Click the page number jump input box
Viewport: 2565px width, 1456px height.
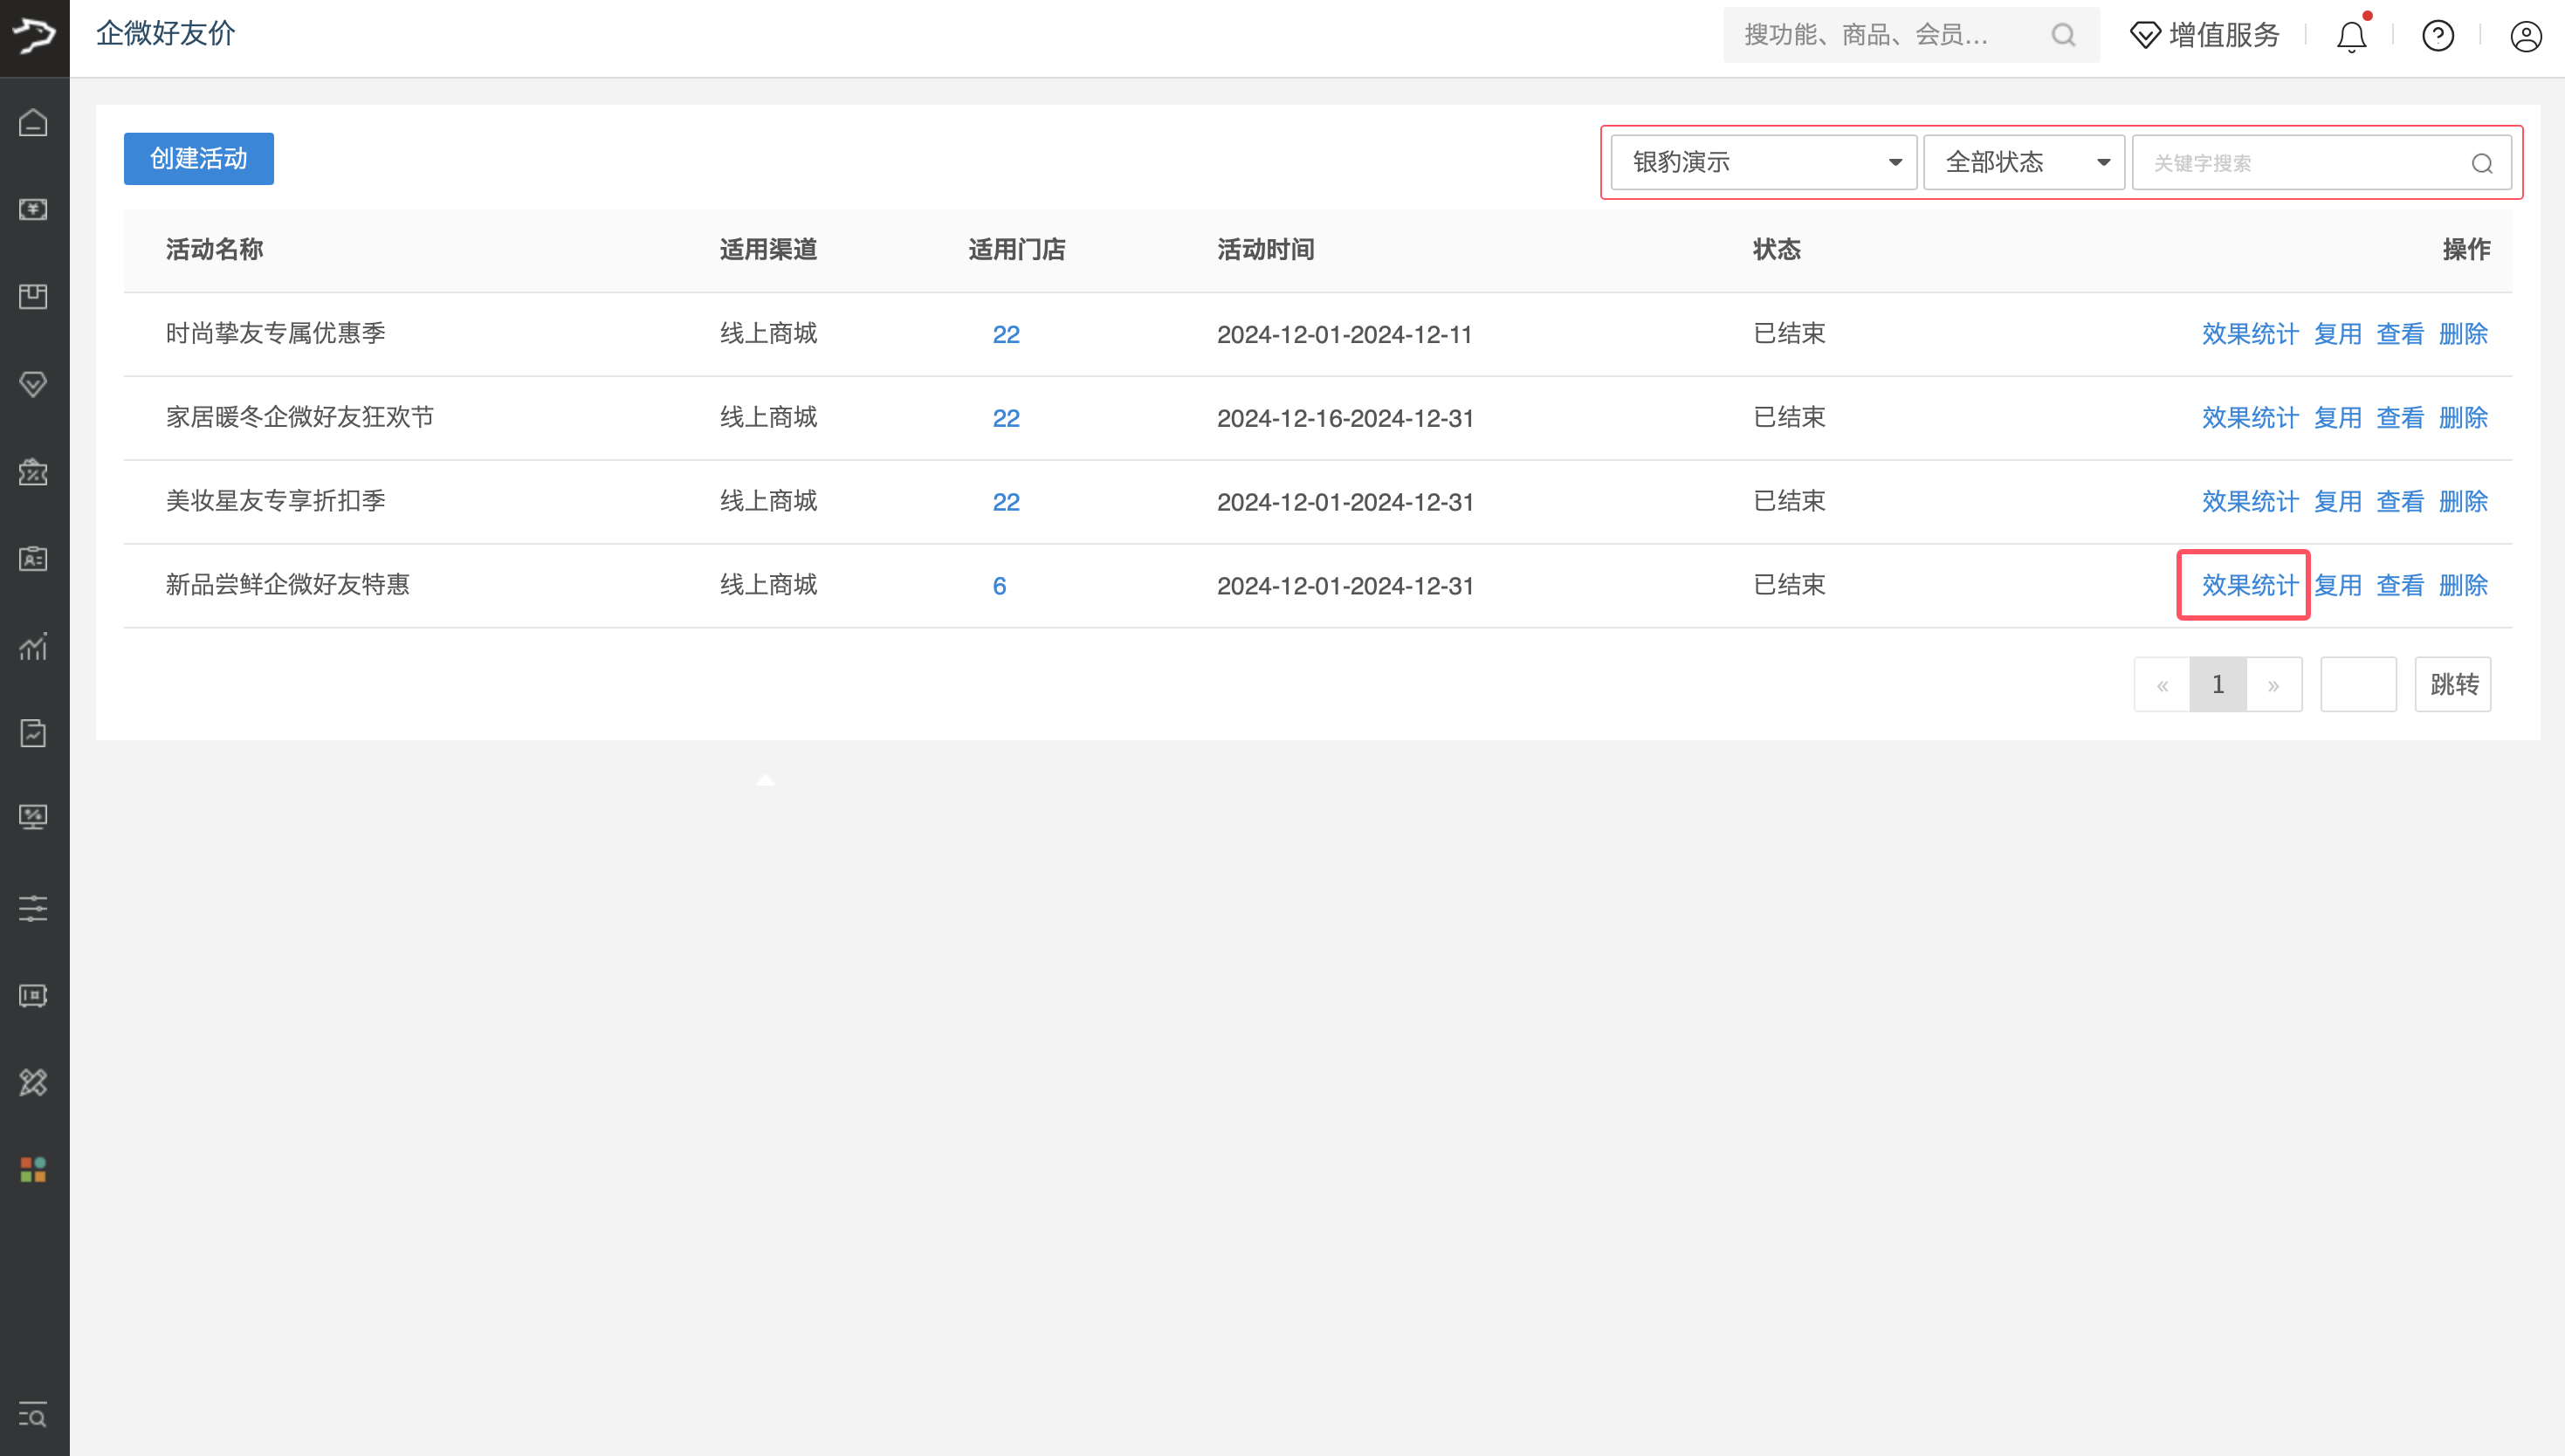click(x=2357, y=685)
